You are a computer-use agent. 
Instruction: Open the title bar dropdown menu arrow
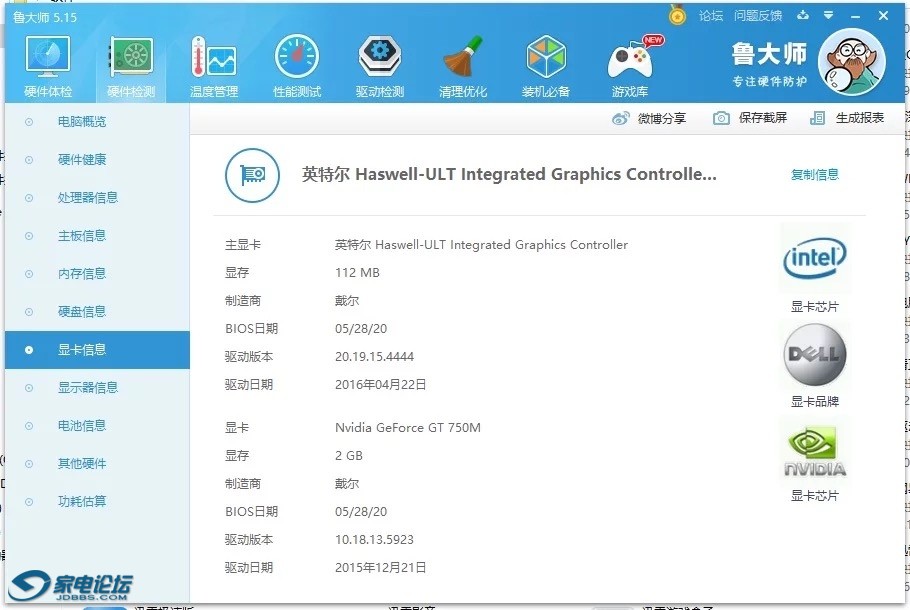pyautogui.click(x=828, y=15)
